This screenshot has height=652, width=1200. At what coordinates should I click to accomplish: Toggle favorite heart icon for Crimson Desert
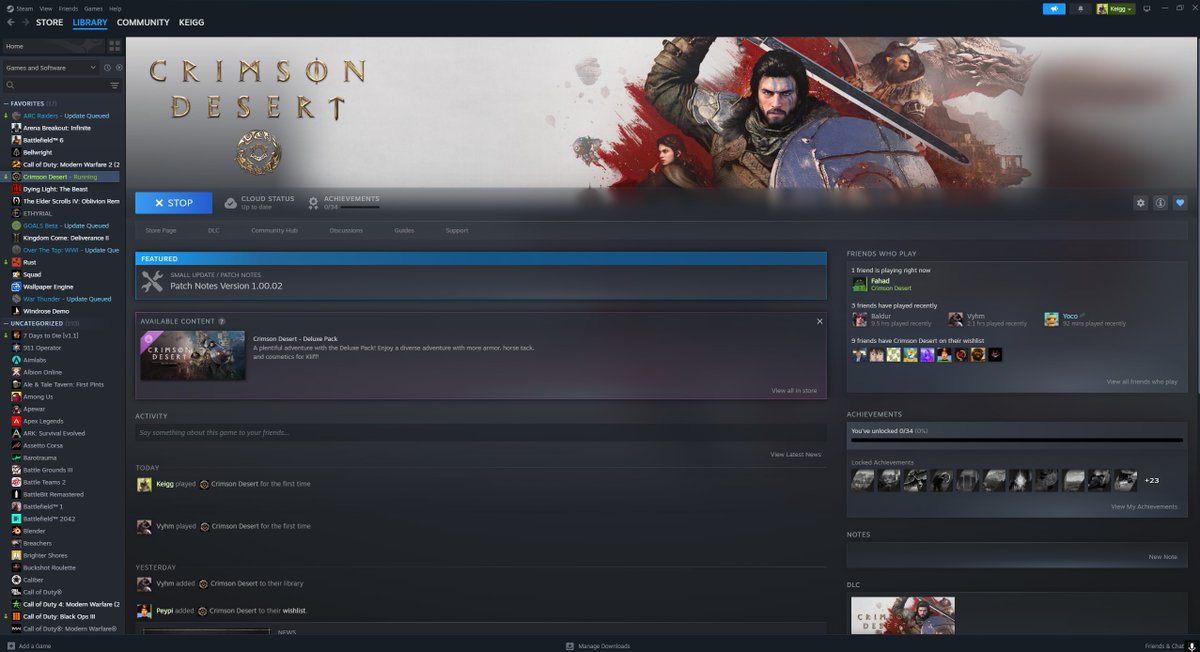point(1180,203)
